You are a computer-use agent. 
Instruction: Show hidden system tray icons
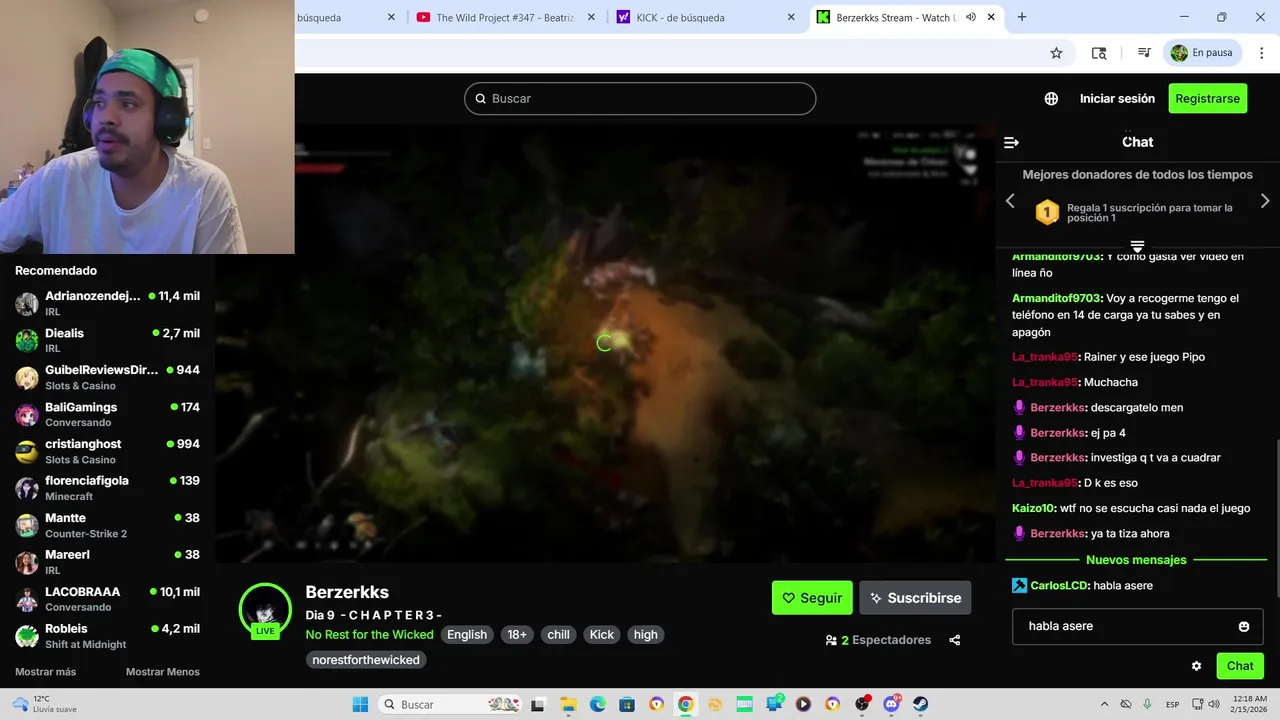click(1104, 704)
